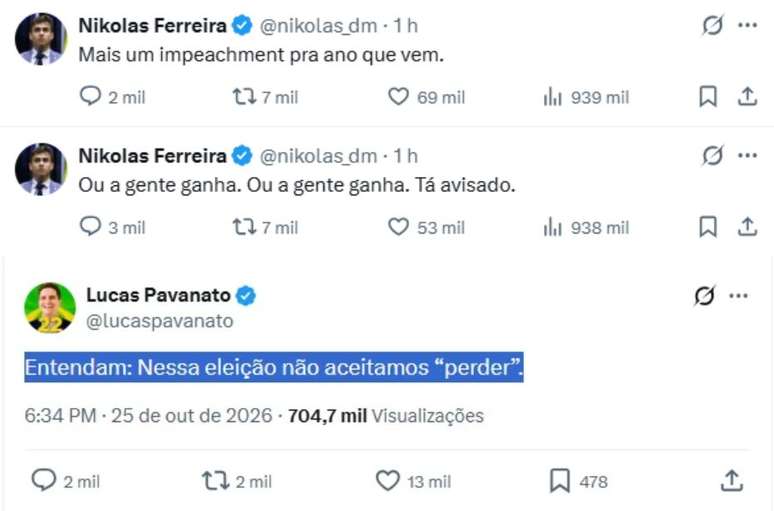
Task: View analytics showing 939 mil views
Action: pos(586,97)
